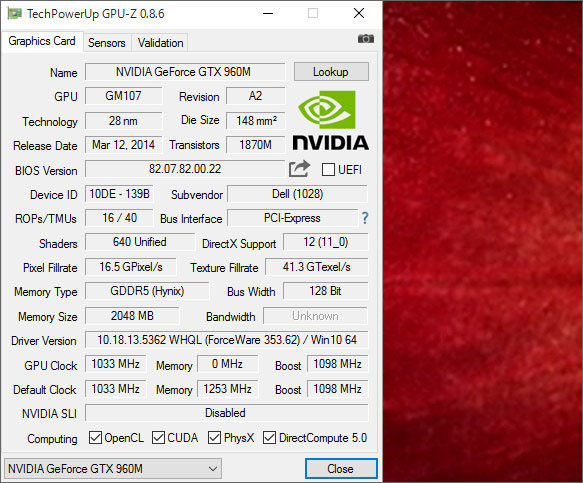Click the Lookup button
Viewport: 583px width, 483px height.
tap(331, 71)
